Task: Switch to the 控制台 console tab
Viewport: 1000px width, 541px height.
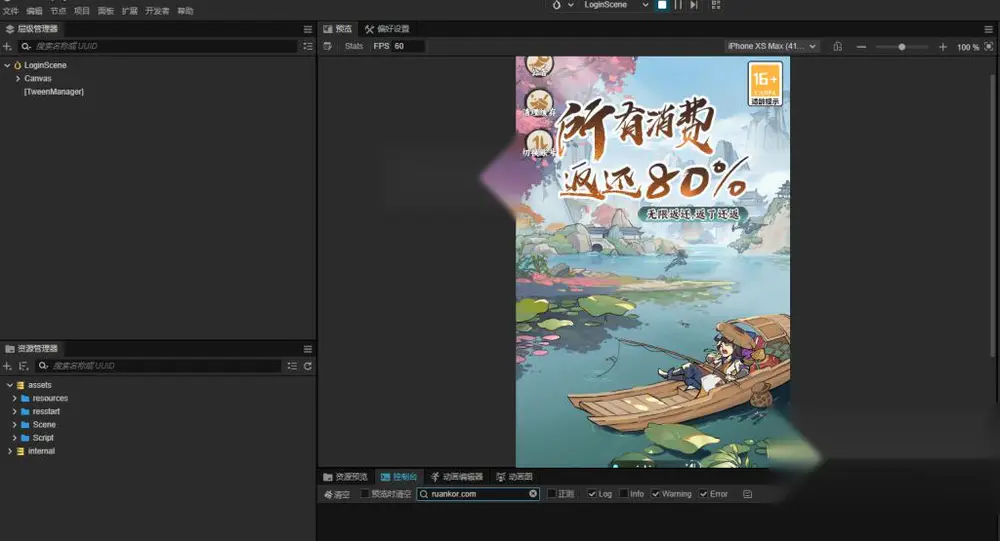Action: [x=399, y=477]
